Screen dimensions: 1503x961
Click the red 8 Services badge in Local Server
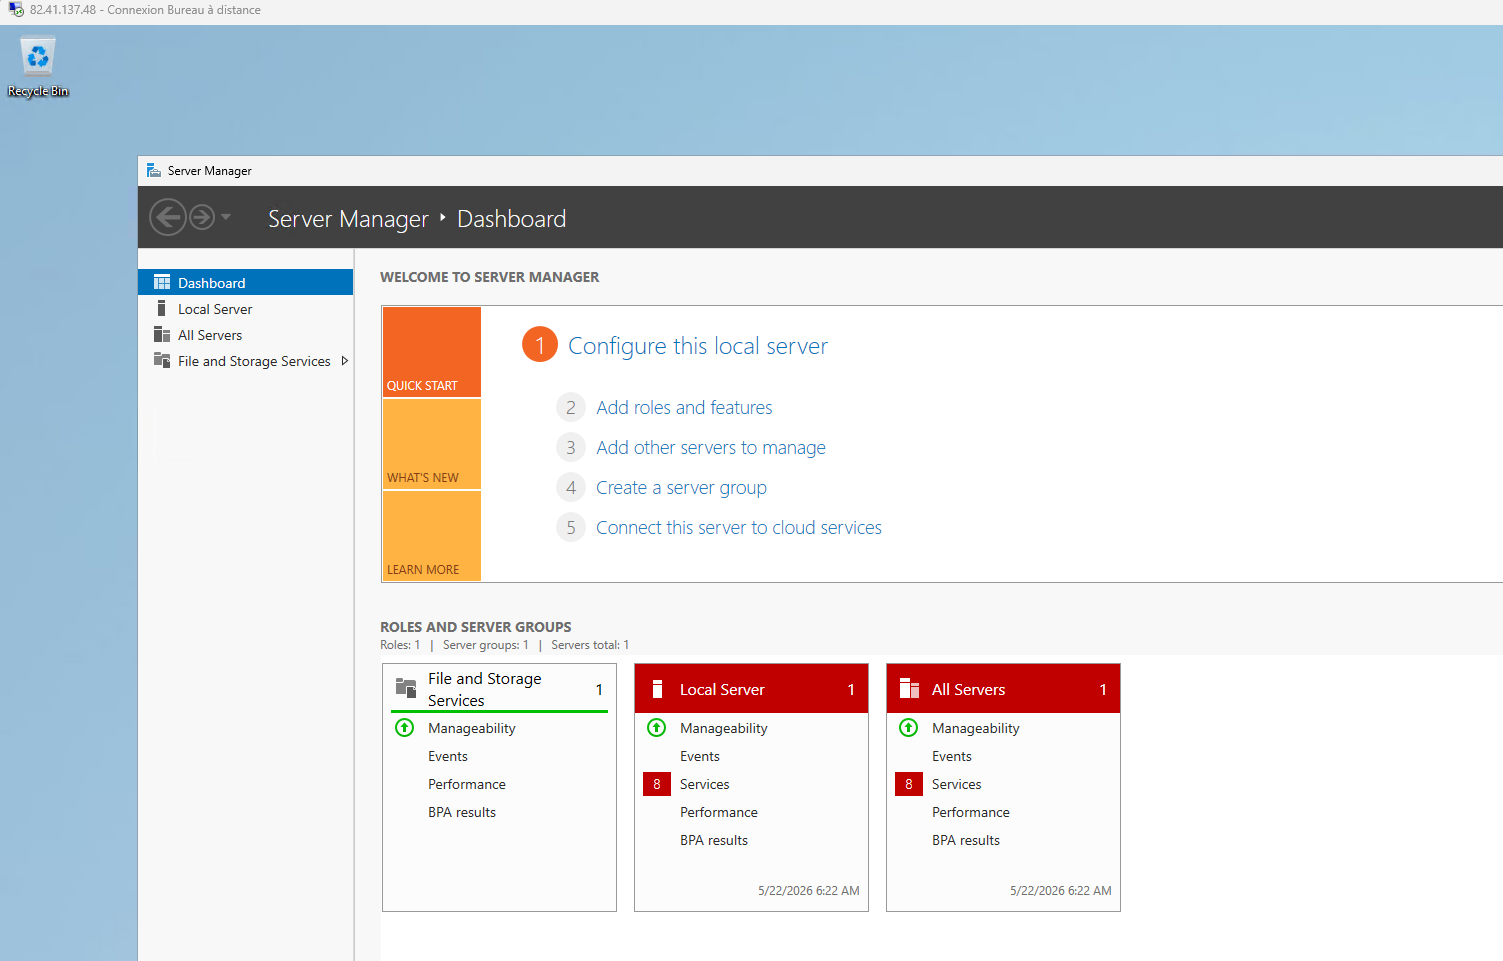(x=657, y=784)
